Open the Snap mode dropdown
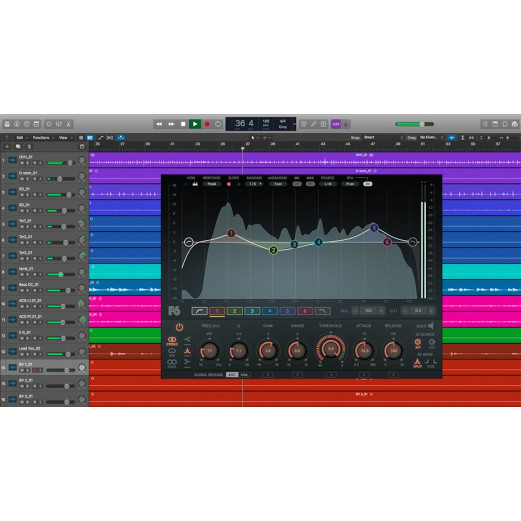Screen dimensions: 521x521 click(383, 137)
